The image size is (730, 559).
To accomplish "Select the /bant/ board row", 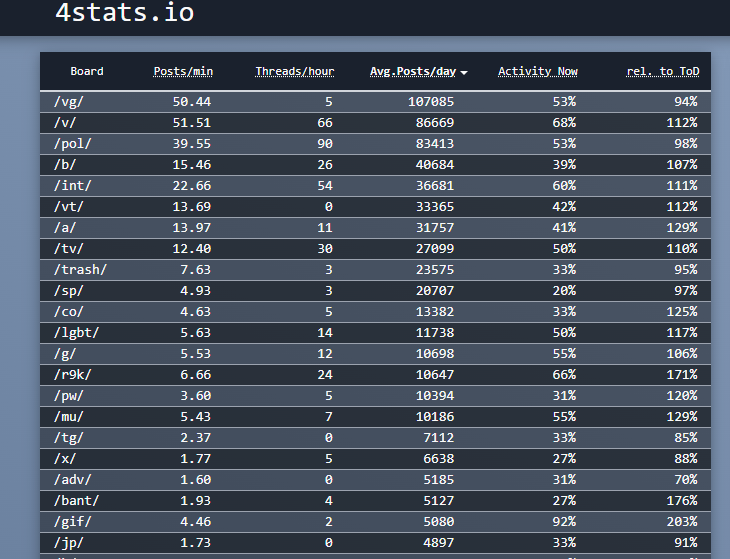I will [x=375, y=501].
